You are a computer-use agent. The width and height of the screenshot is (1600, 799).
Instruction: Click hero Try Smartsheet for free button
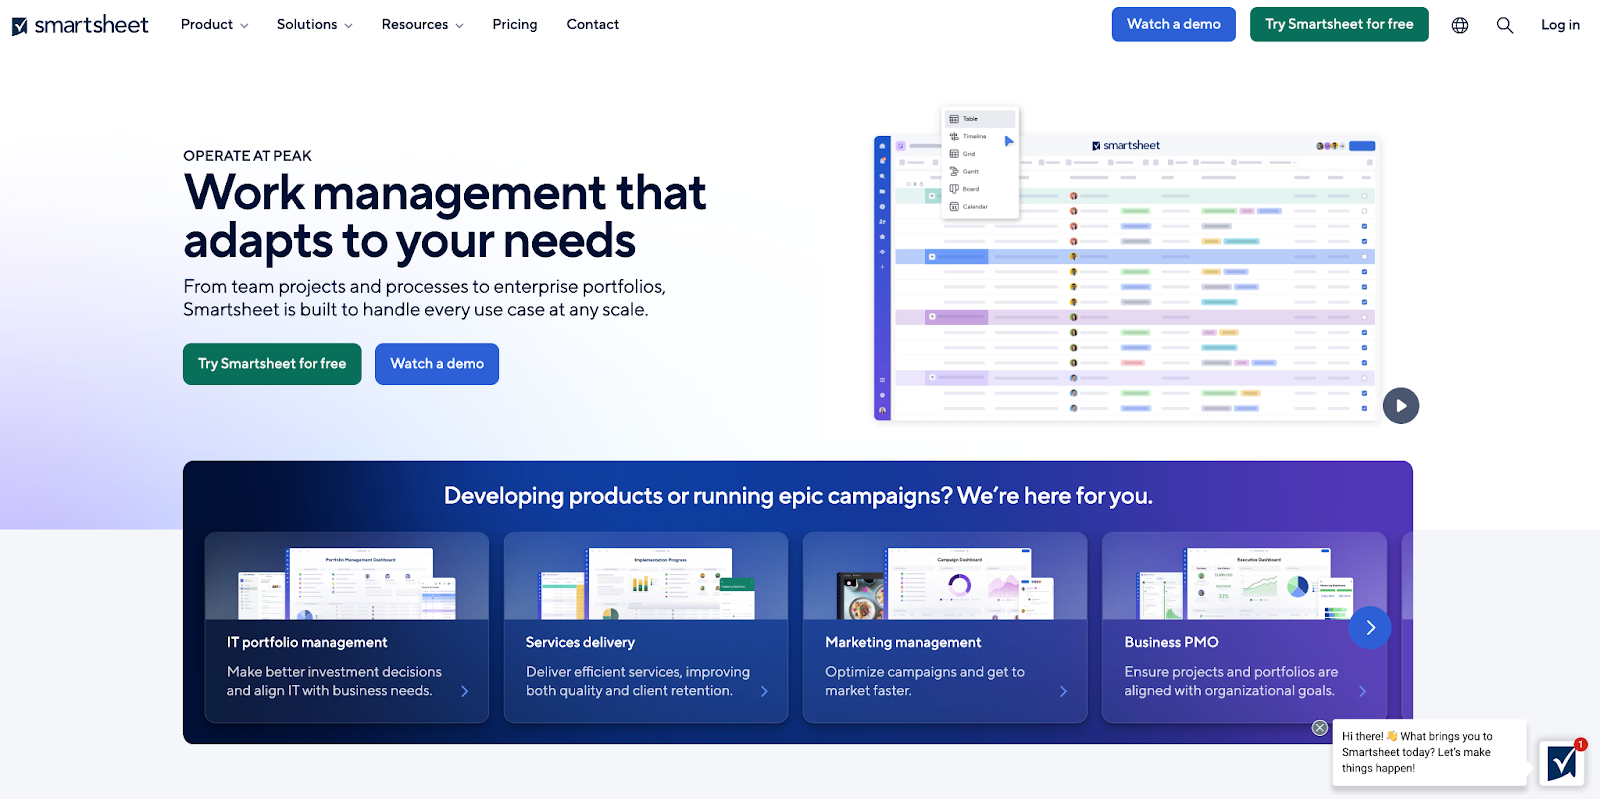272,364
